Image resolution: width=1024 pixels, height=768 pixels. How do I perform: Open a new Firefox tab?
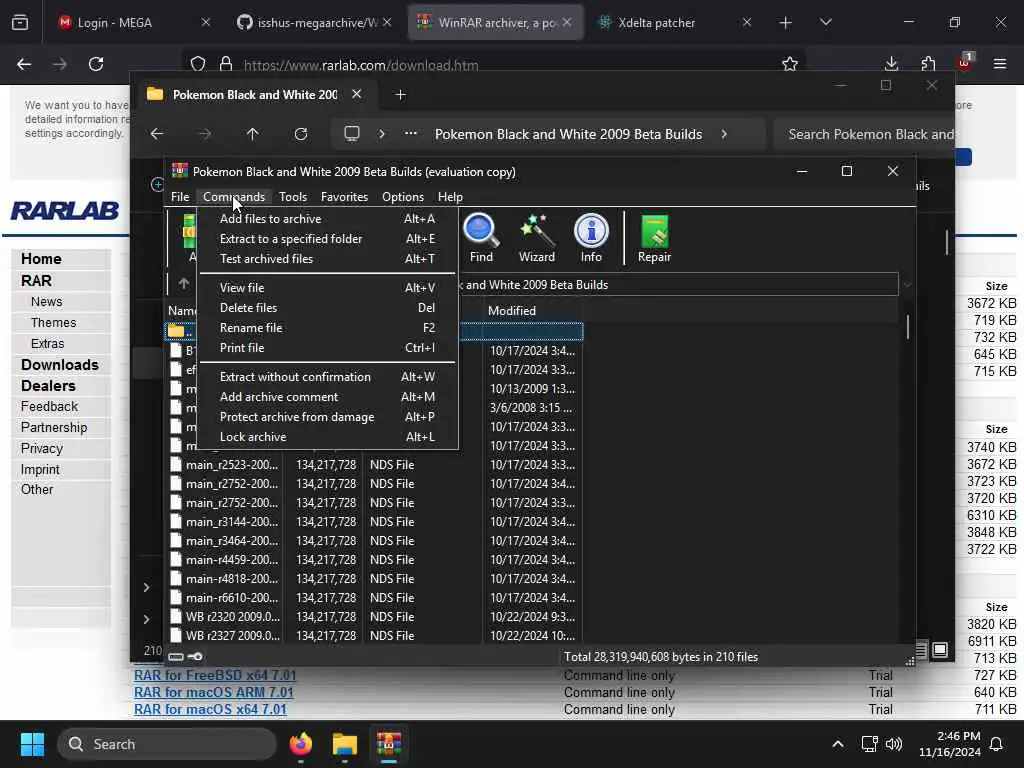tap(786, 23)
